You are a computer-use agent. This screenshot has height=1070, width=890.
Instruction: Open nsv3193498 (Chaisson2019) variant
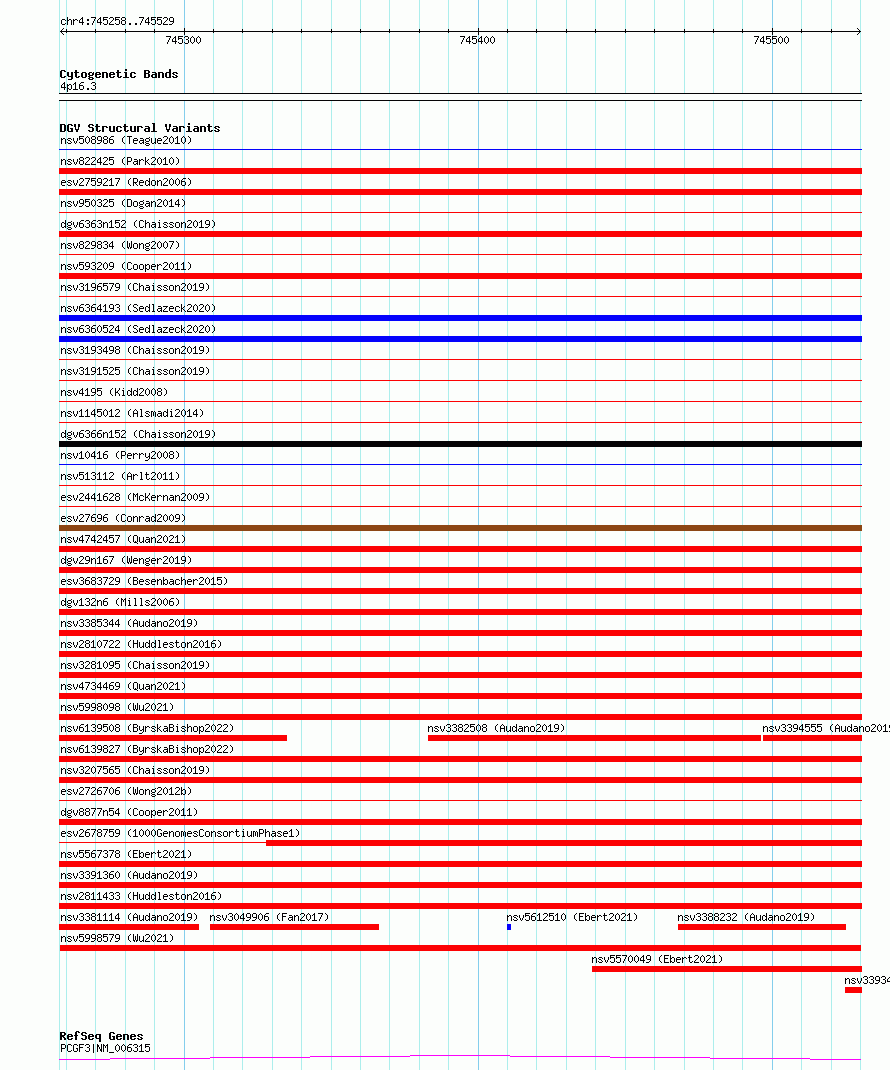135,351
